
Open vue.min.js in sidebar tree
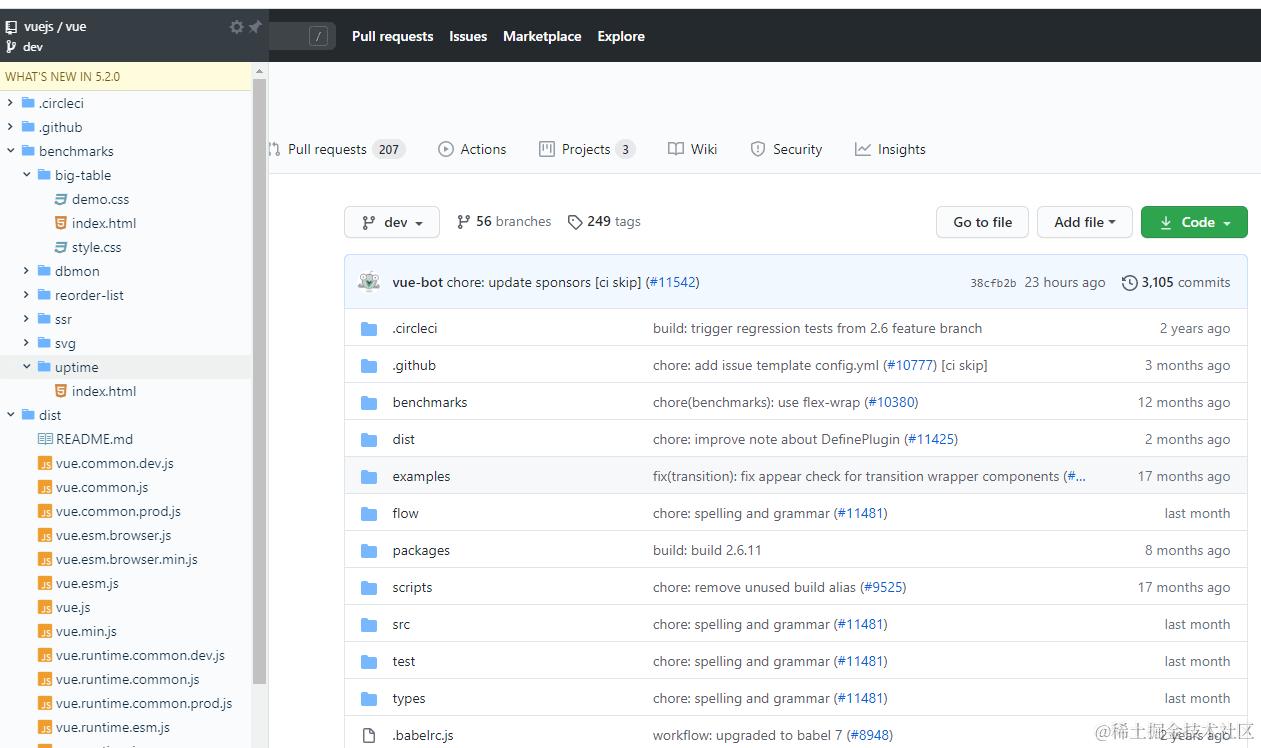click(86, 631)
